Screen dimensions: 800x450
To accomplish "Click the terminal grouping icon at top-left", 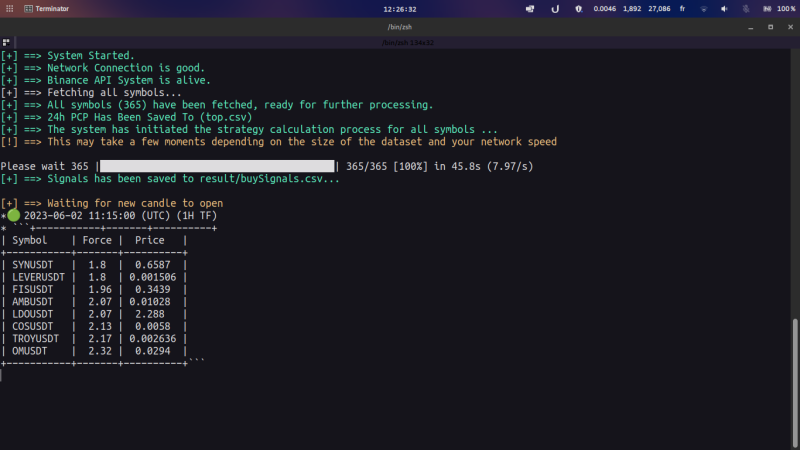I will tap(6, 43).
